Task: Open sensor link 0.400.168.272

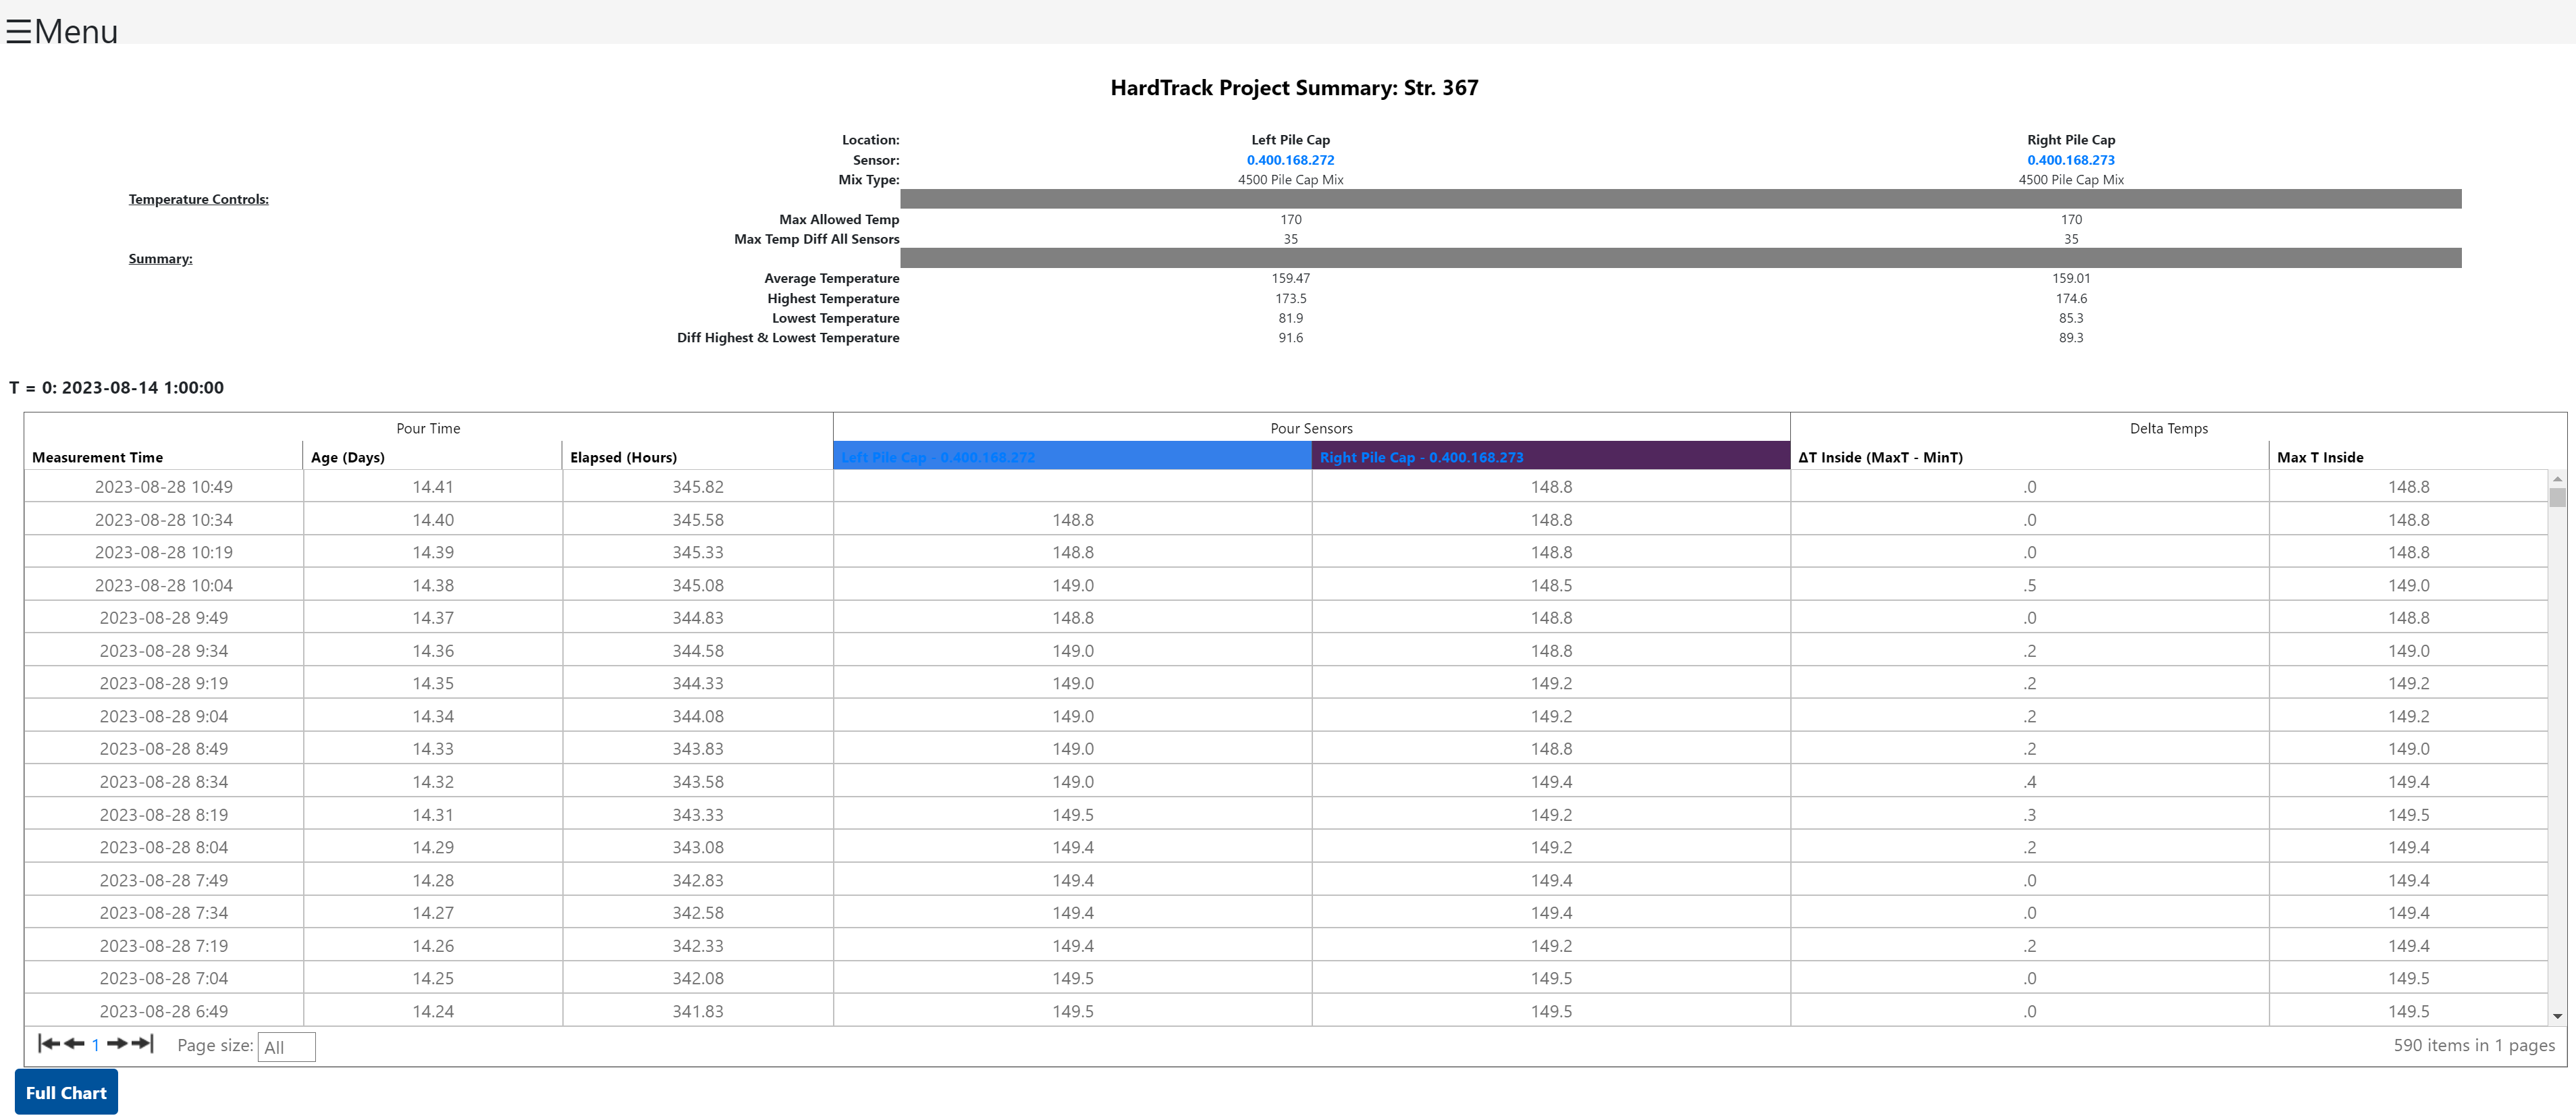Action: [1290, 160]
